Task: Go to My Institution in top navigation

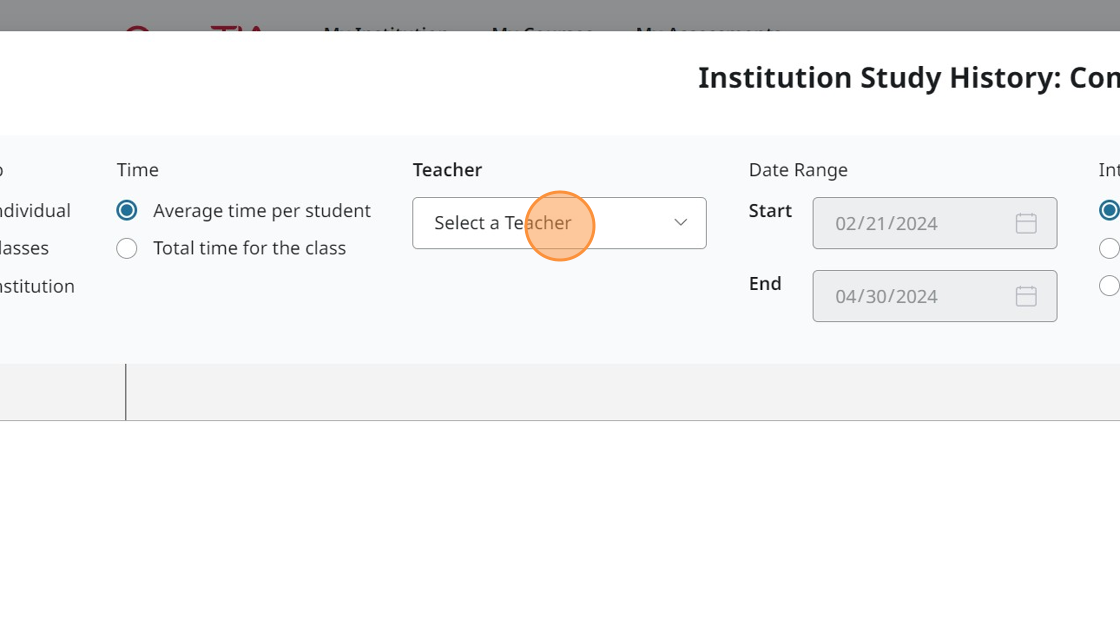Action: [386, 30]
